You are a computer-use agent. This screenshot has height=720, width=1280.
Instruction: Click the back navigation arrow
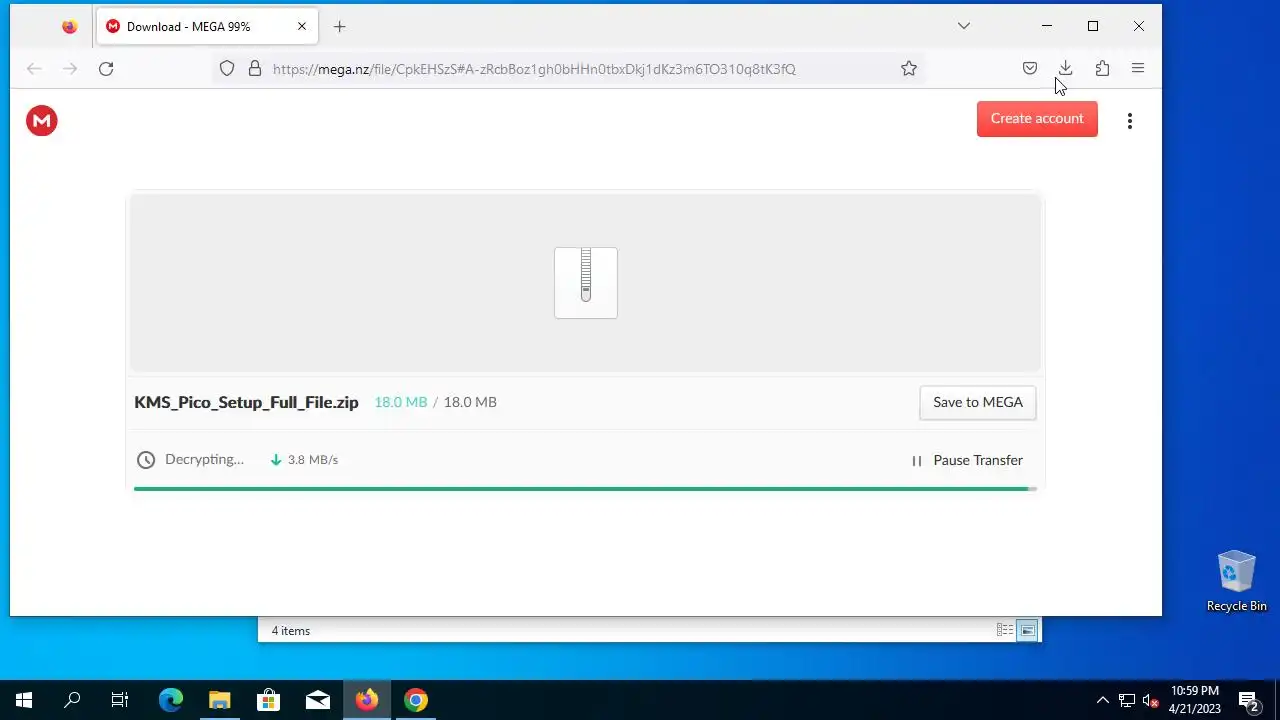(34, 68)
